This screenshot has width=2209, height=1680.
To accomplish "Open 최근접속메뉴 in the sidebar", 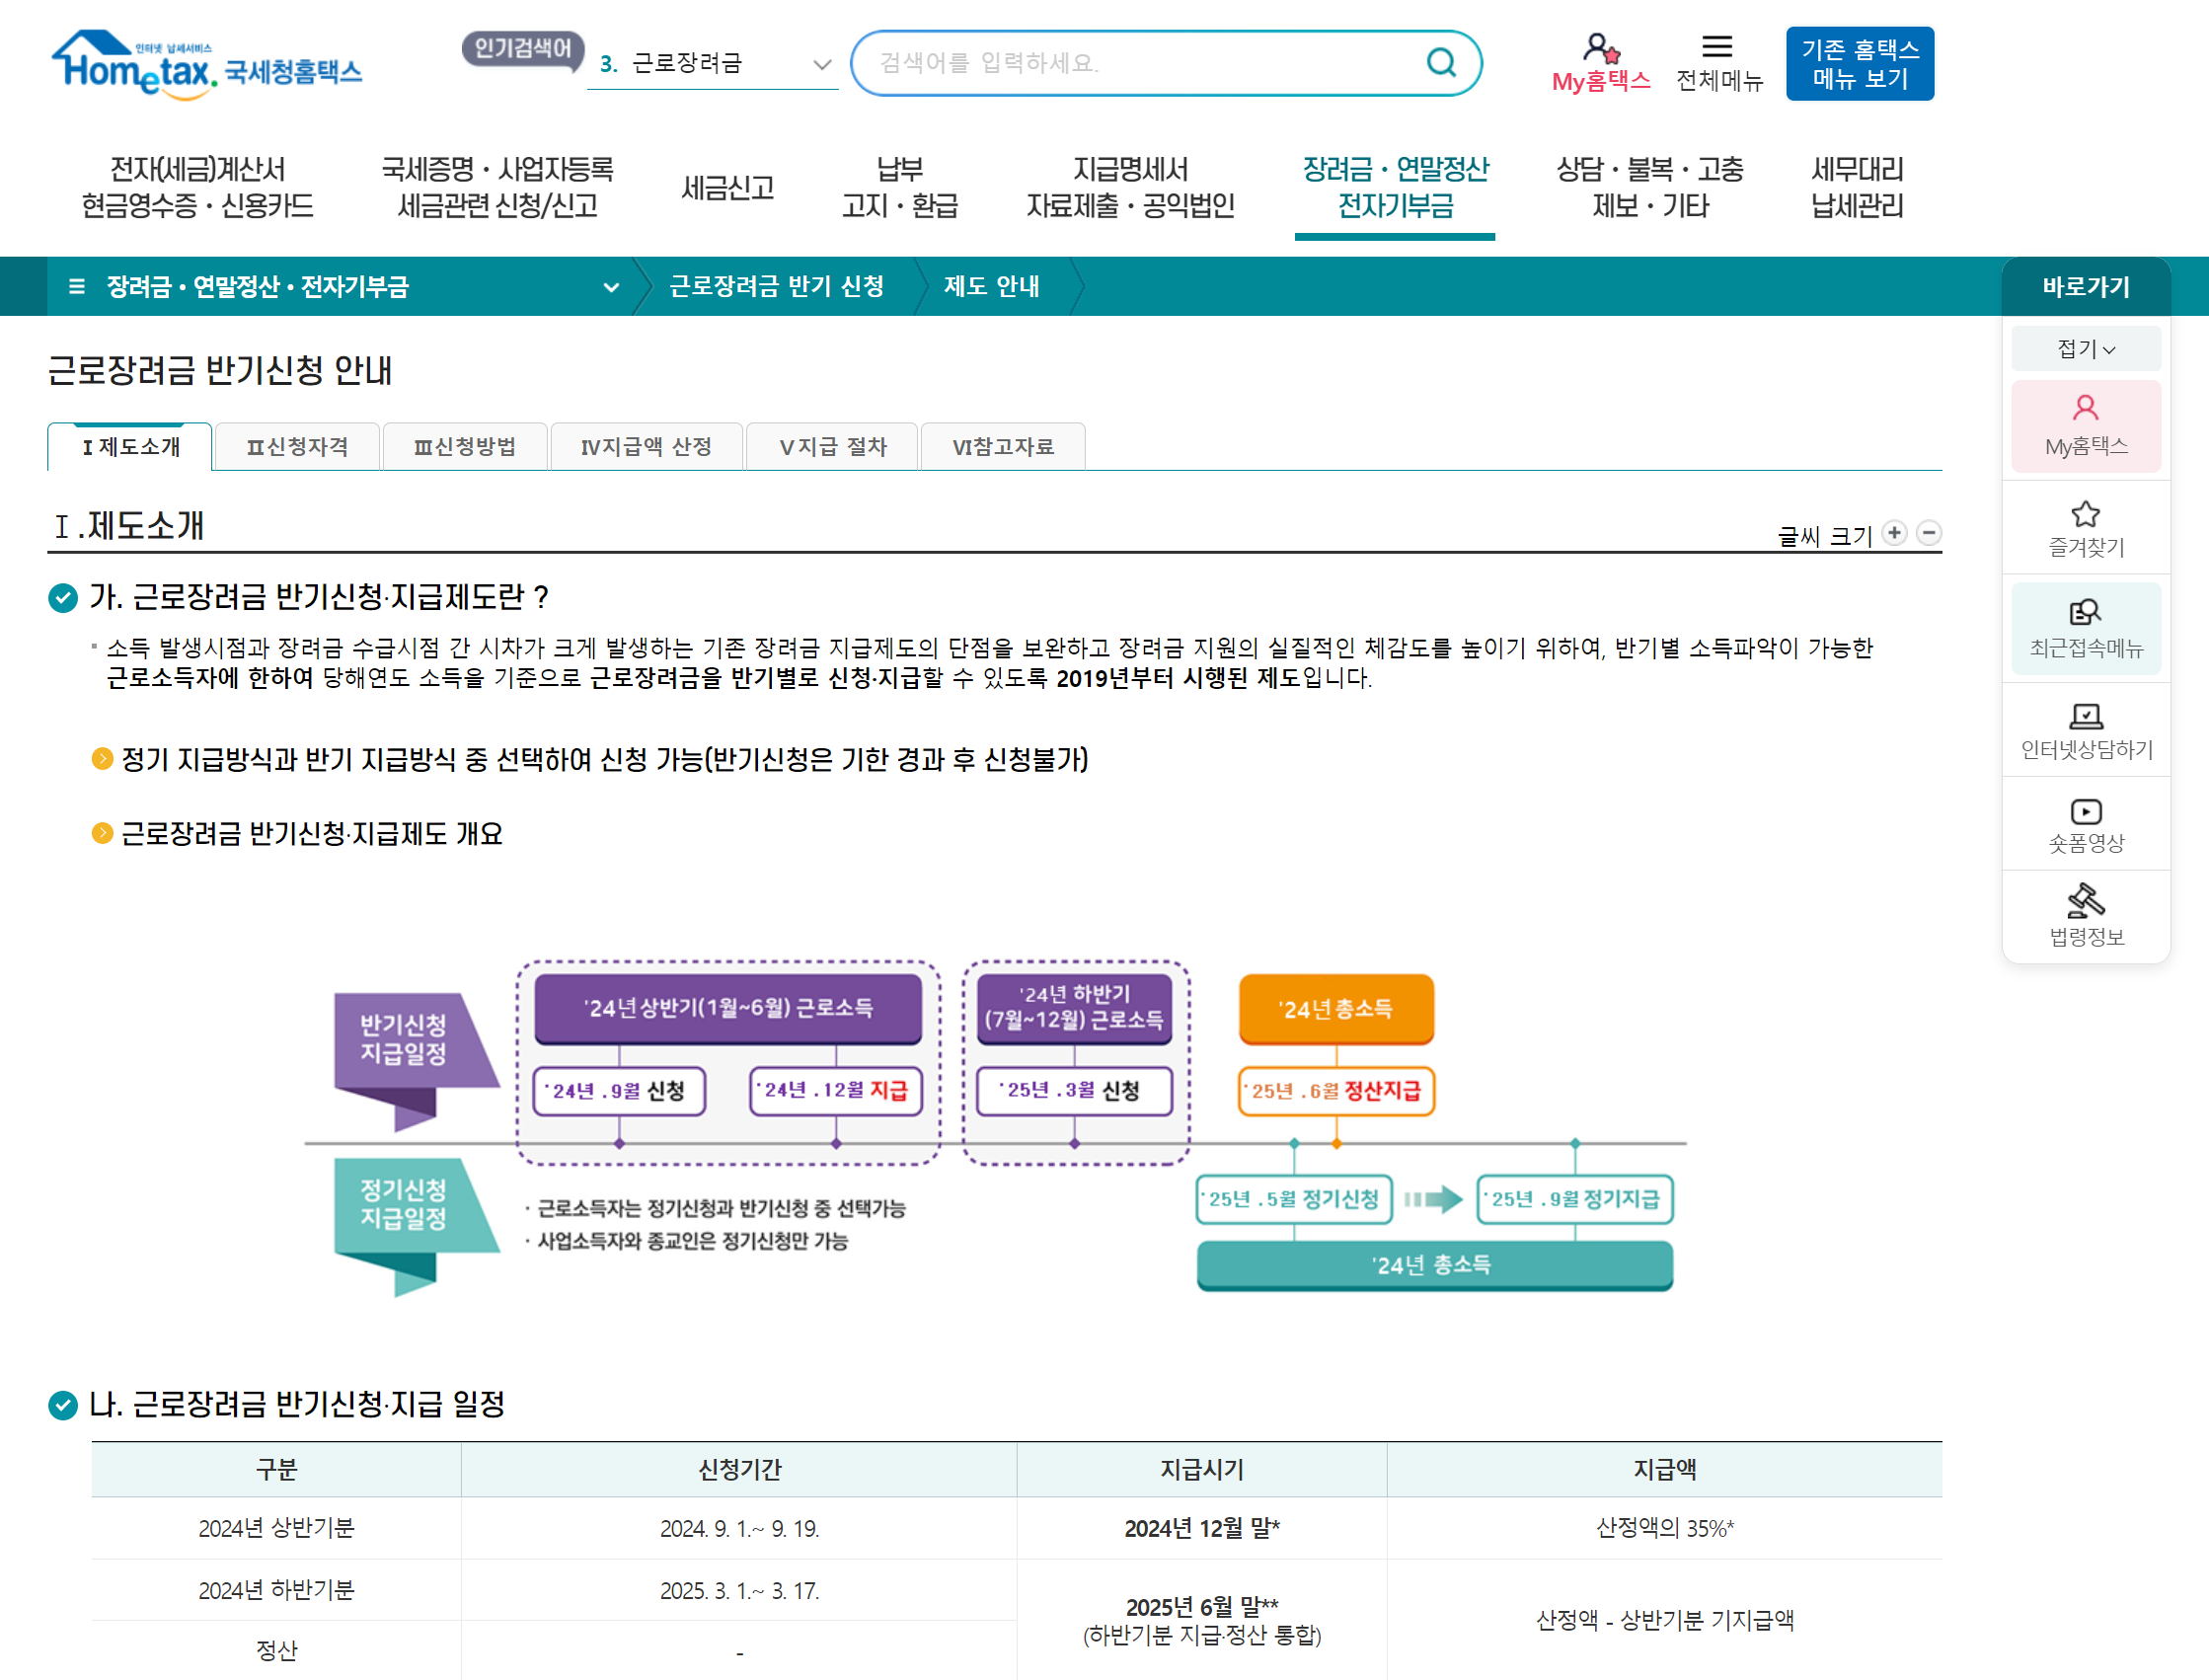I will 2085,627.
